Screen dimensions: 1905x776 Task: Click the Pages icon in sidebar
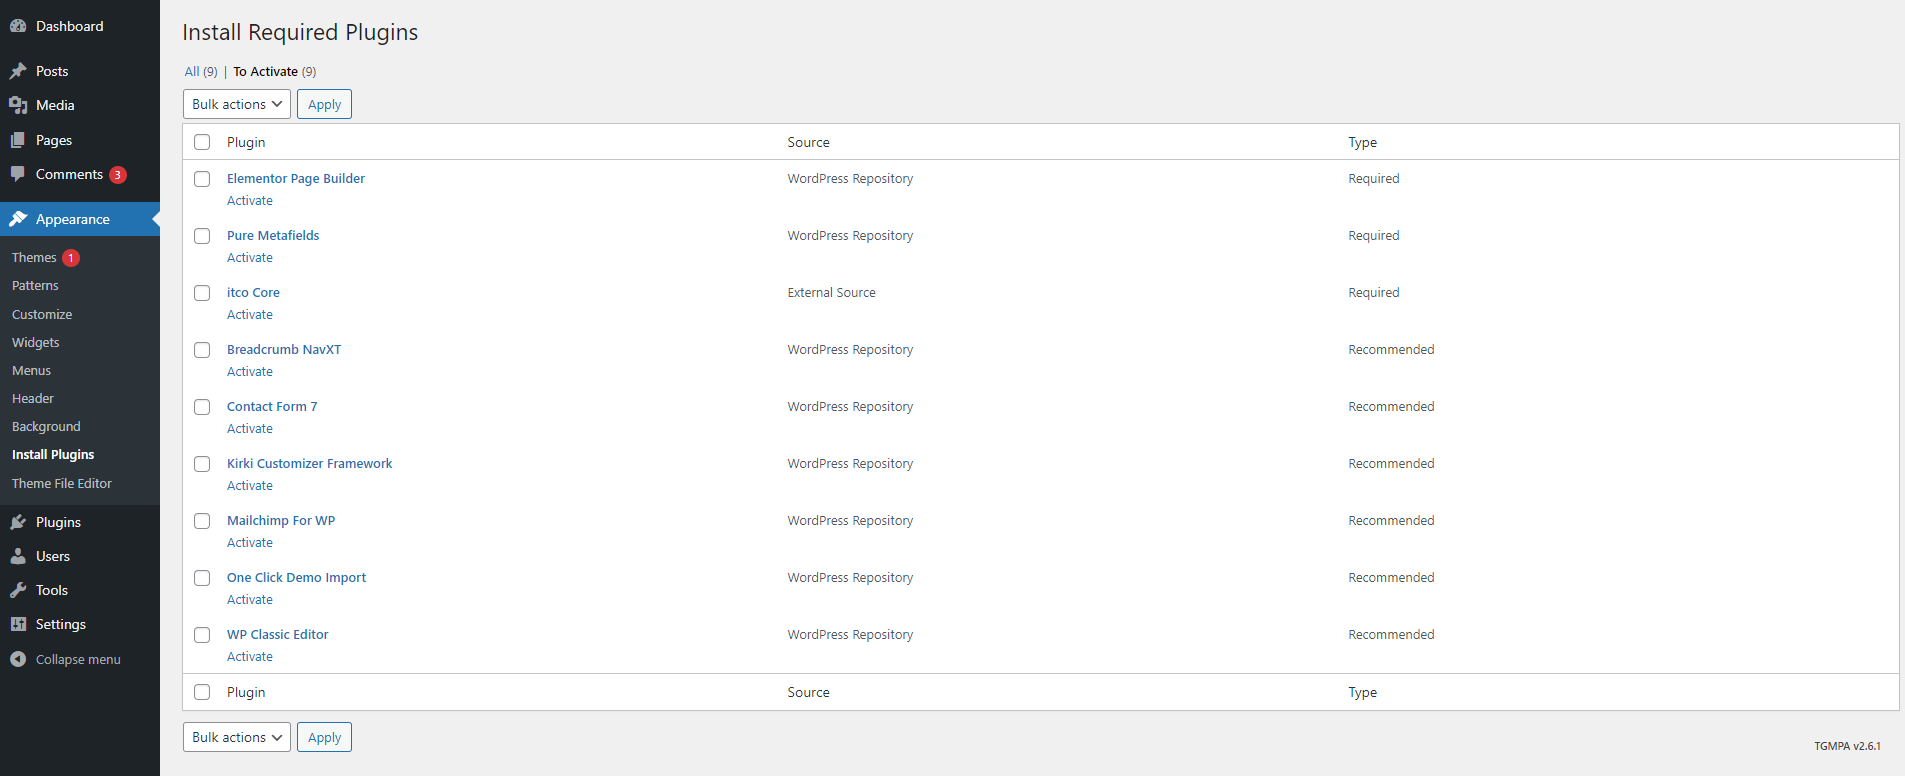pos(18,140)
